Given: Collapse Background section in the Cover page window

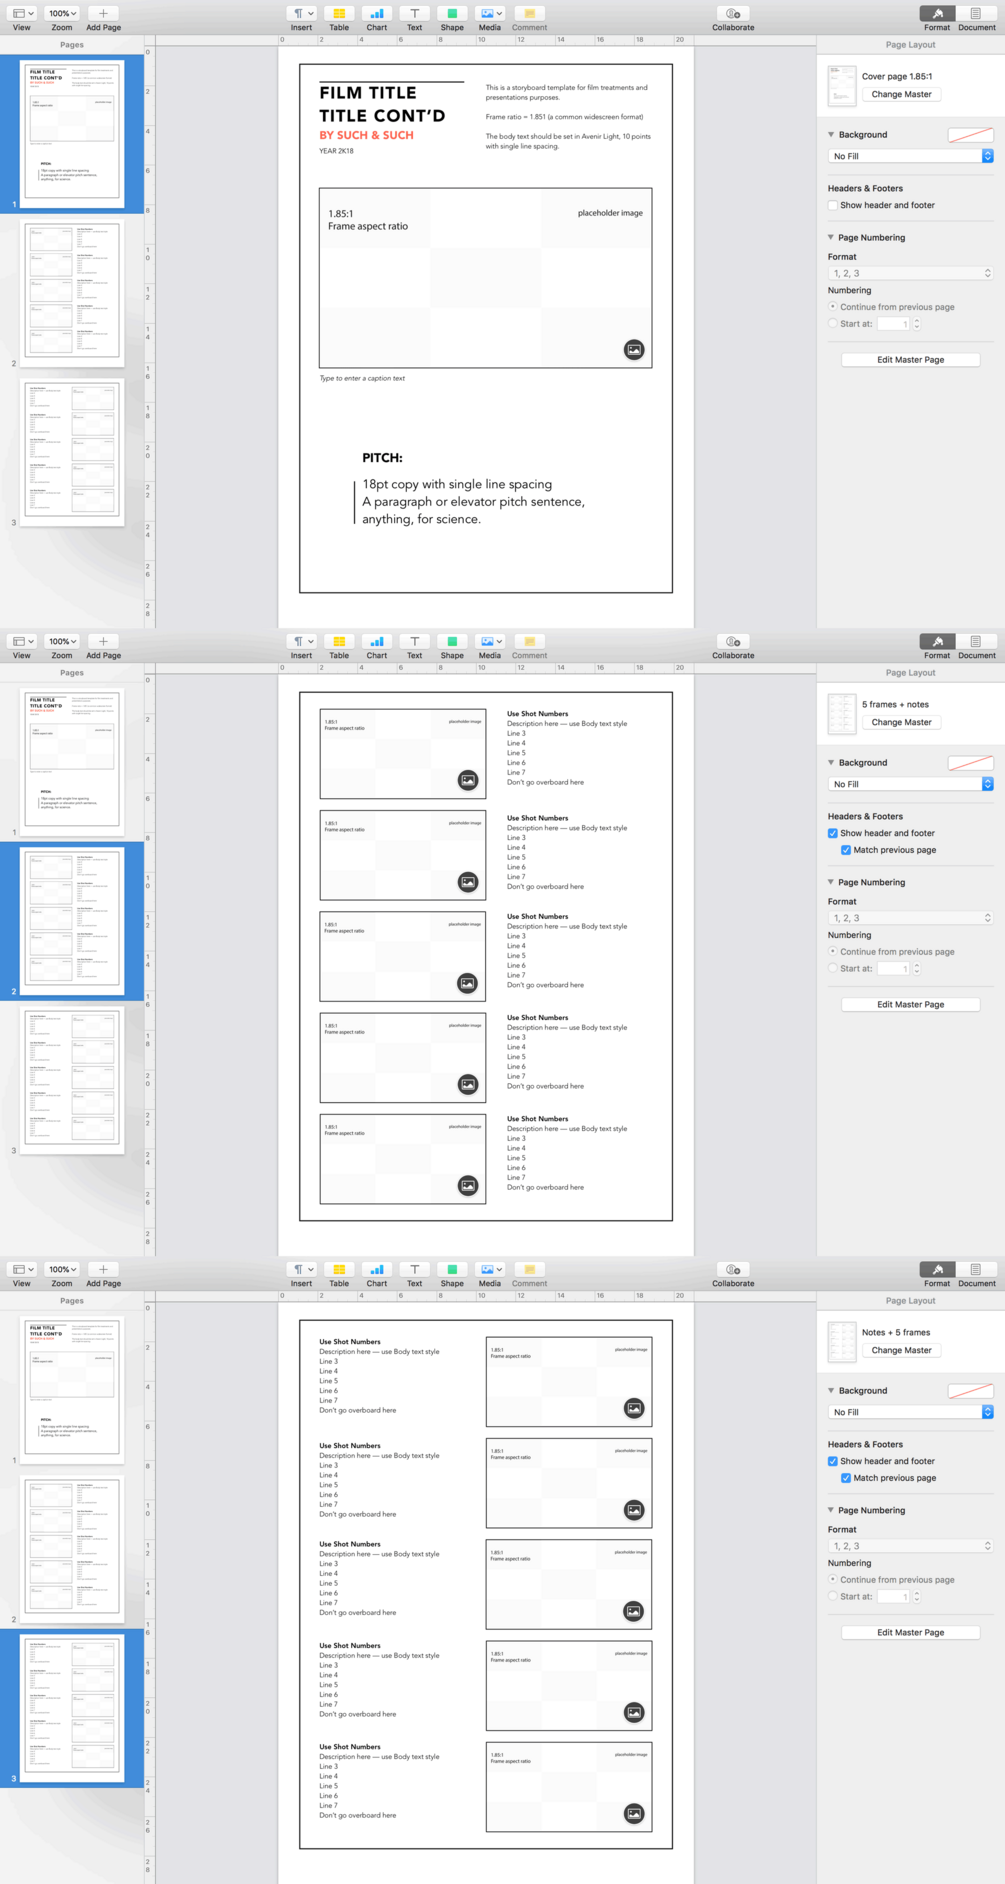Looking at the screenshot, I should tap(831, 134).
